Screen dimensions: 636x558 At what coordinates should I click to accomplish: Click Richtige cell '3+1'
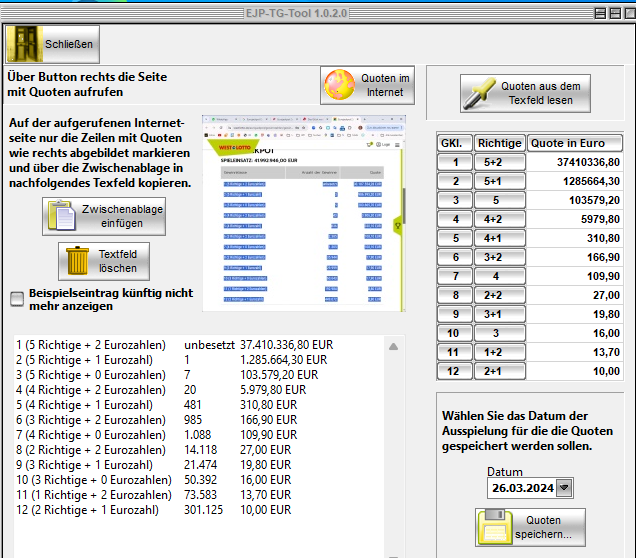(x=500, y=314)
